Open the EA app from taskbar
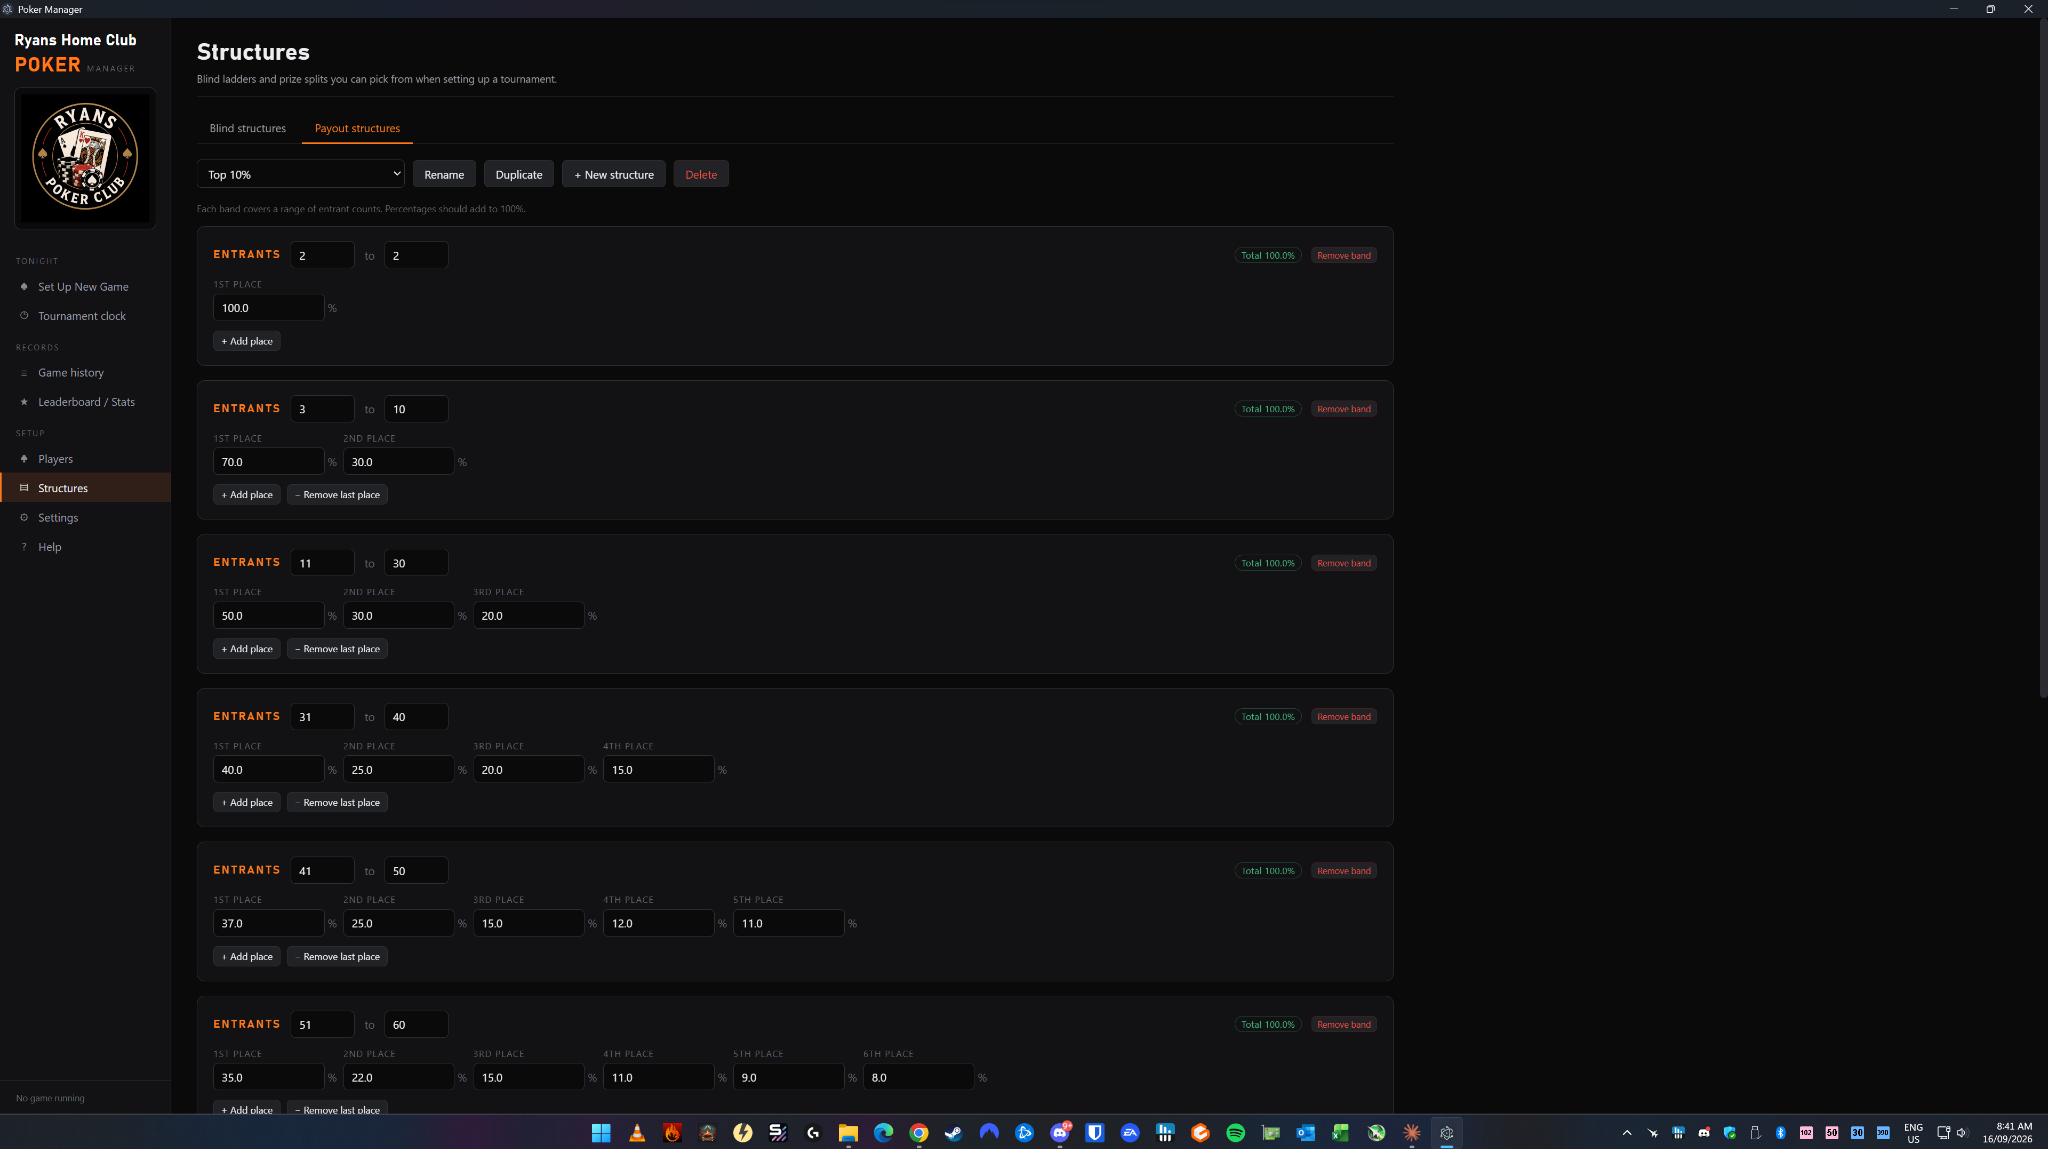This screenshot has height=1149, width=2048. tap(1130, 1132)
